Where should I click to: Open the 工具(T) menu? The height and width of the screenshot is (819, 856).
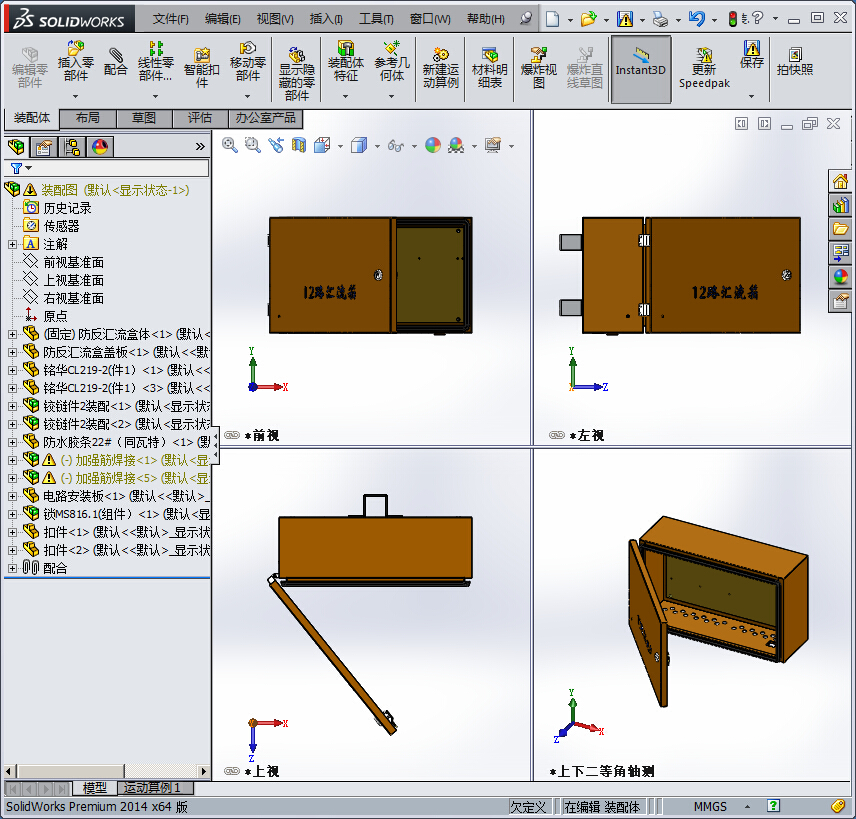click(376, 19)
